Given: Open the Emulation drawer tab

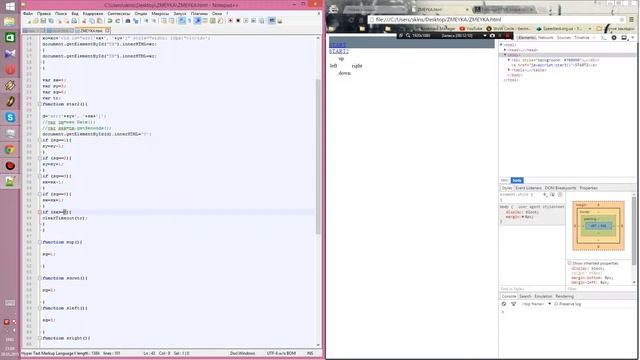Looking at the screenshot, I should pos(543,296).
